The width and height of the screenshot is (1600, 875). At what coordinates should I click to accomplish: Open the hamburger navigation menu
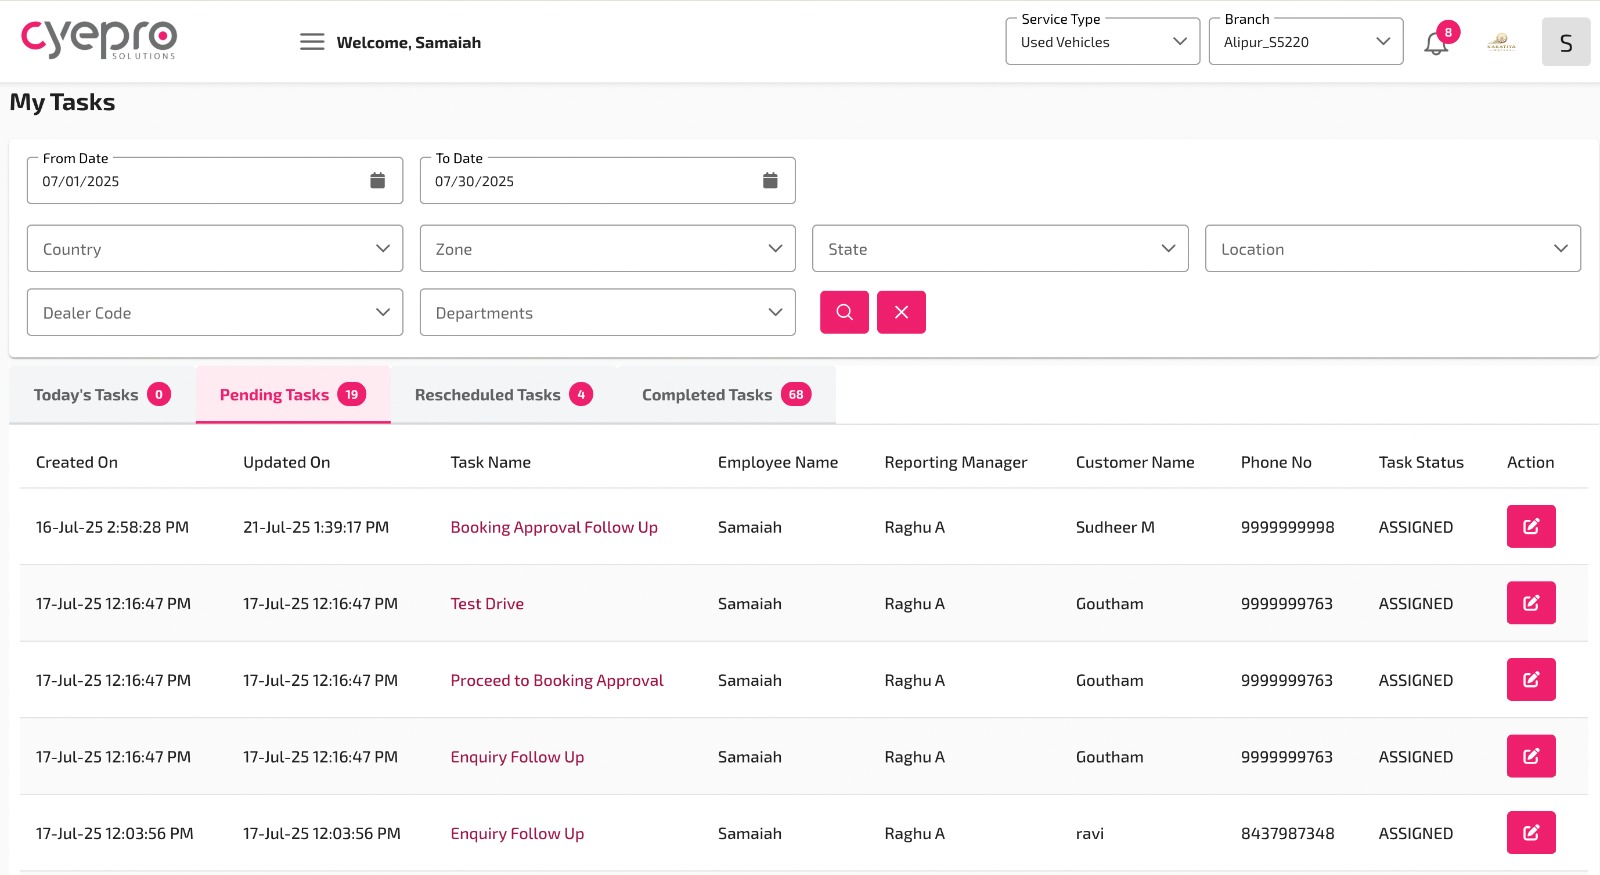[312, 42]
